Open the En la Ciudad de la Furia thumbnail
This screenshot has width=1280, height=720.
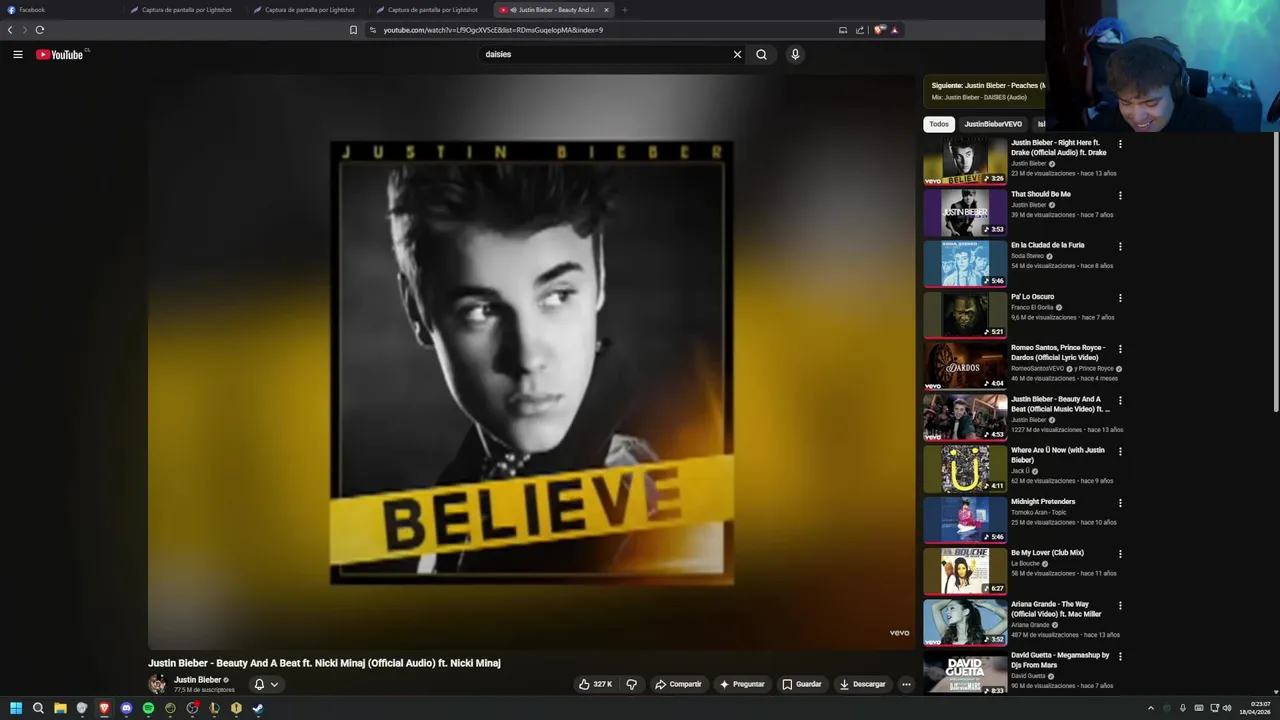(965, 263)
